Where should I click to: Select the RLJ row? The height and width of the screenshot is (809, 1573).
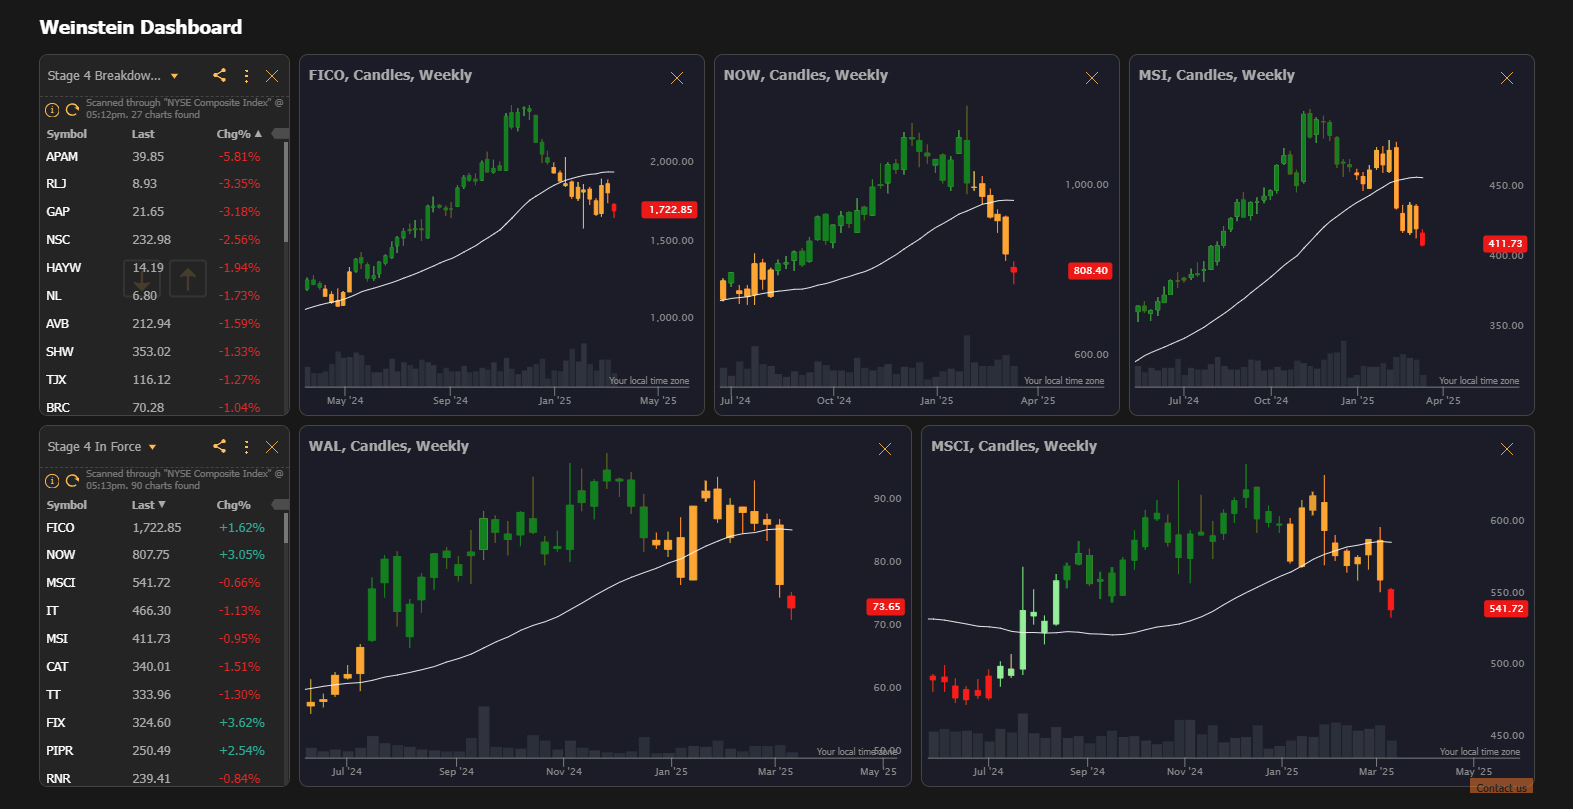coord(160,184)
